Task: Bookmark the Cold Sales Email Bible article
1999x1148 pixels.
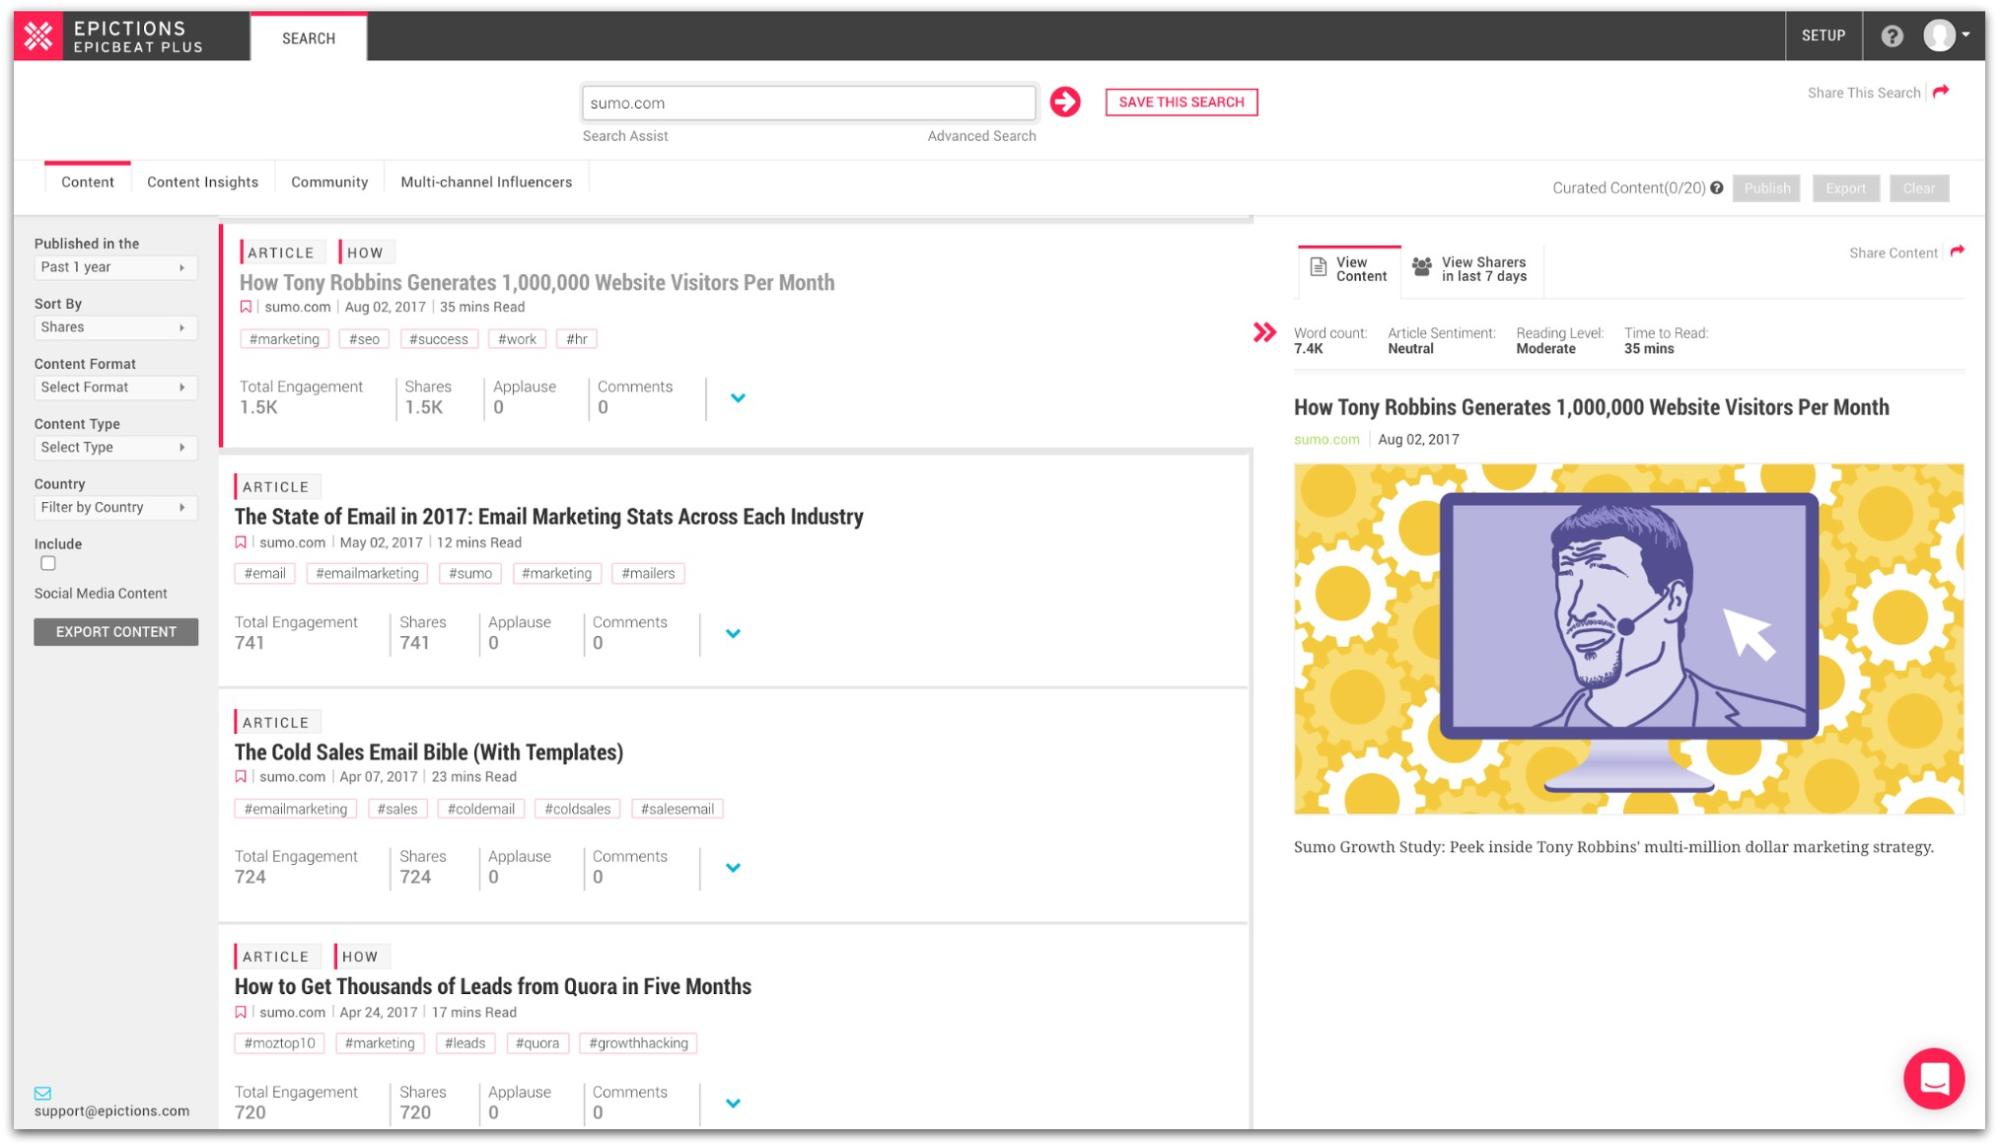Action: click(241, 777)
